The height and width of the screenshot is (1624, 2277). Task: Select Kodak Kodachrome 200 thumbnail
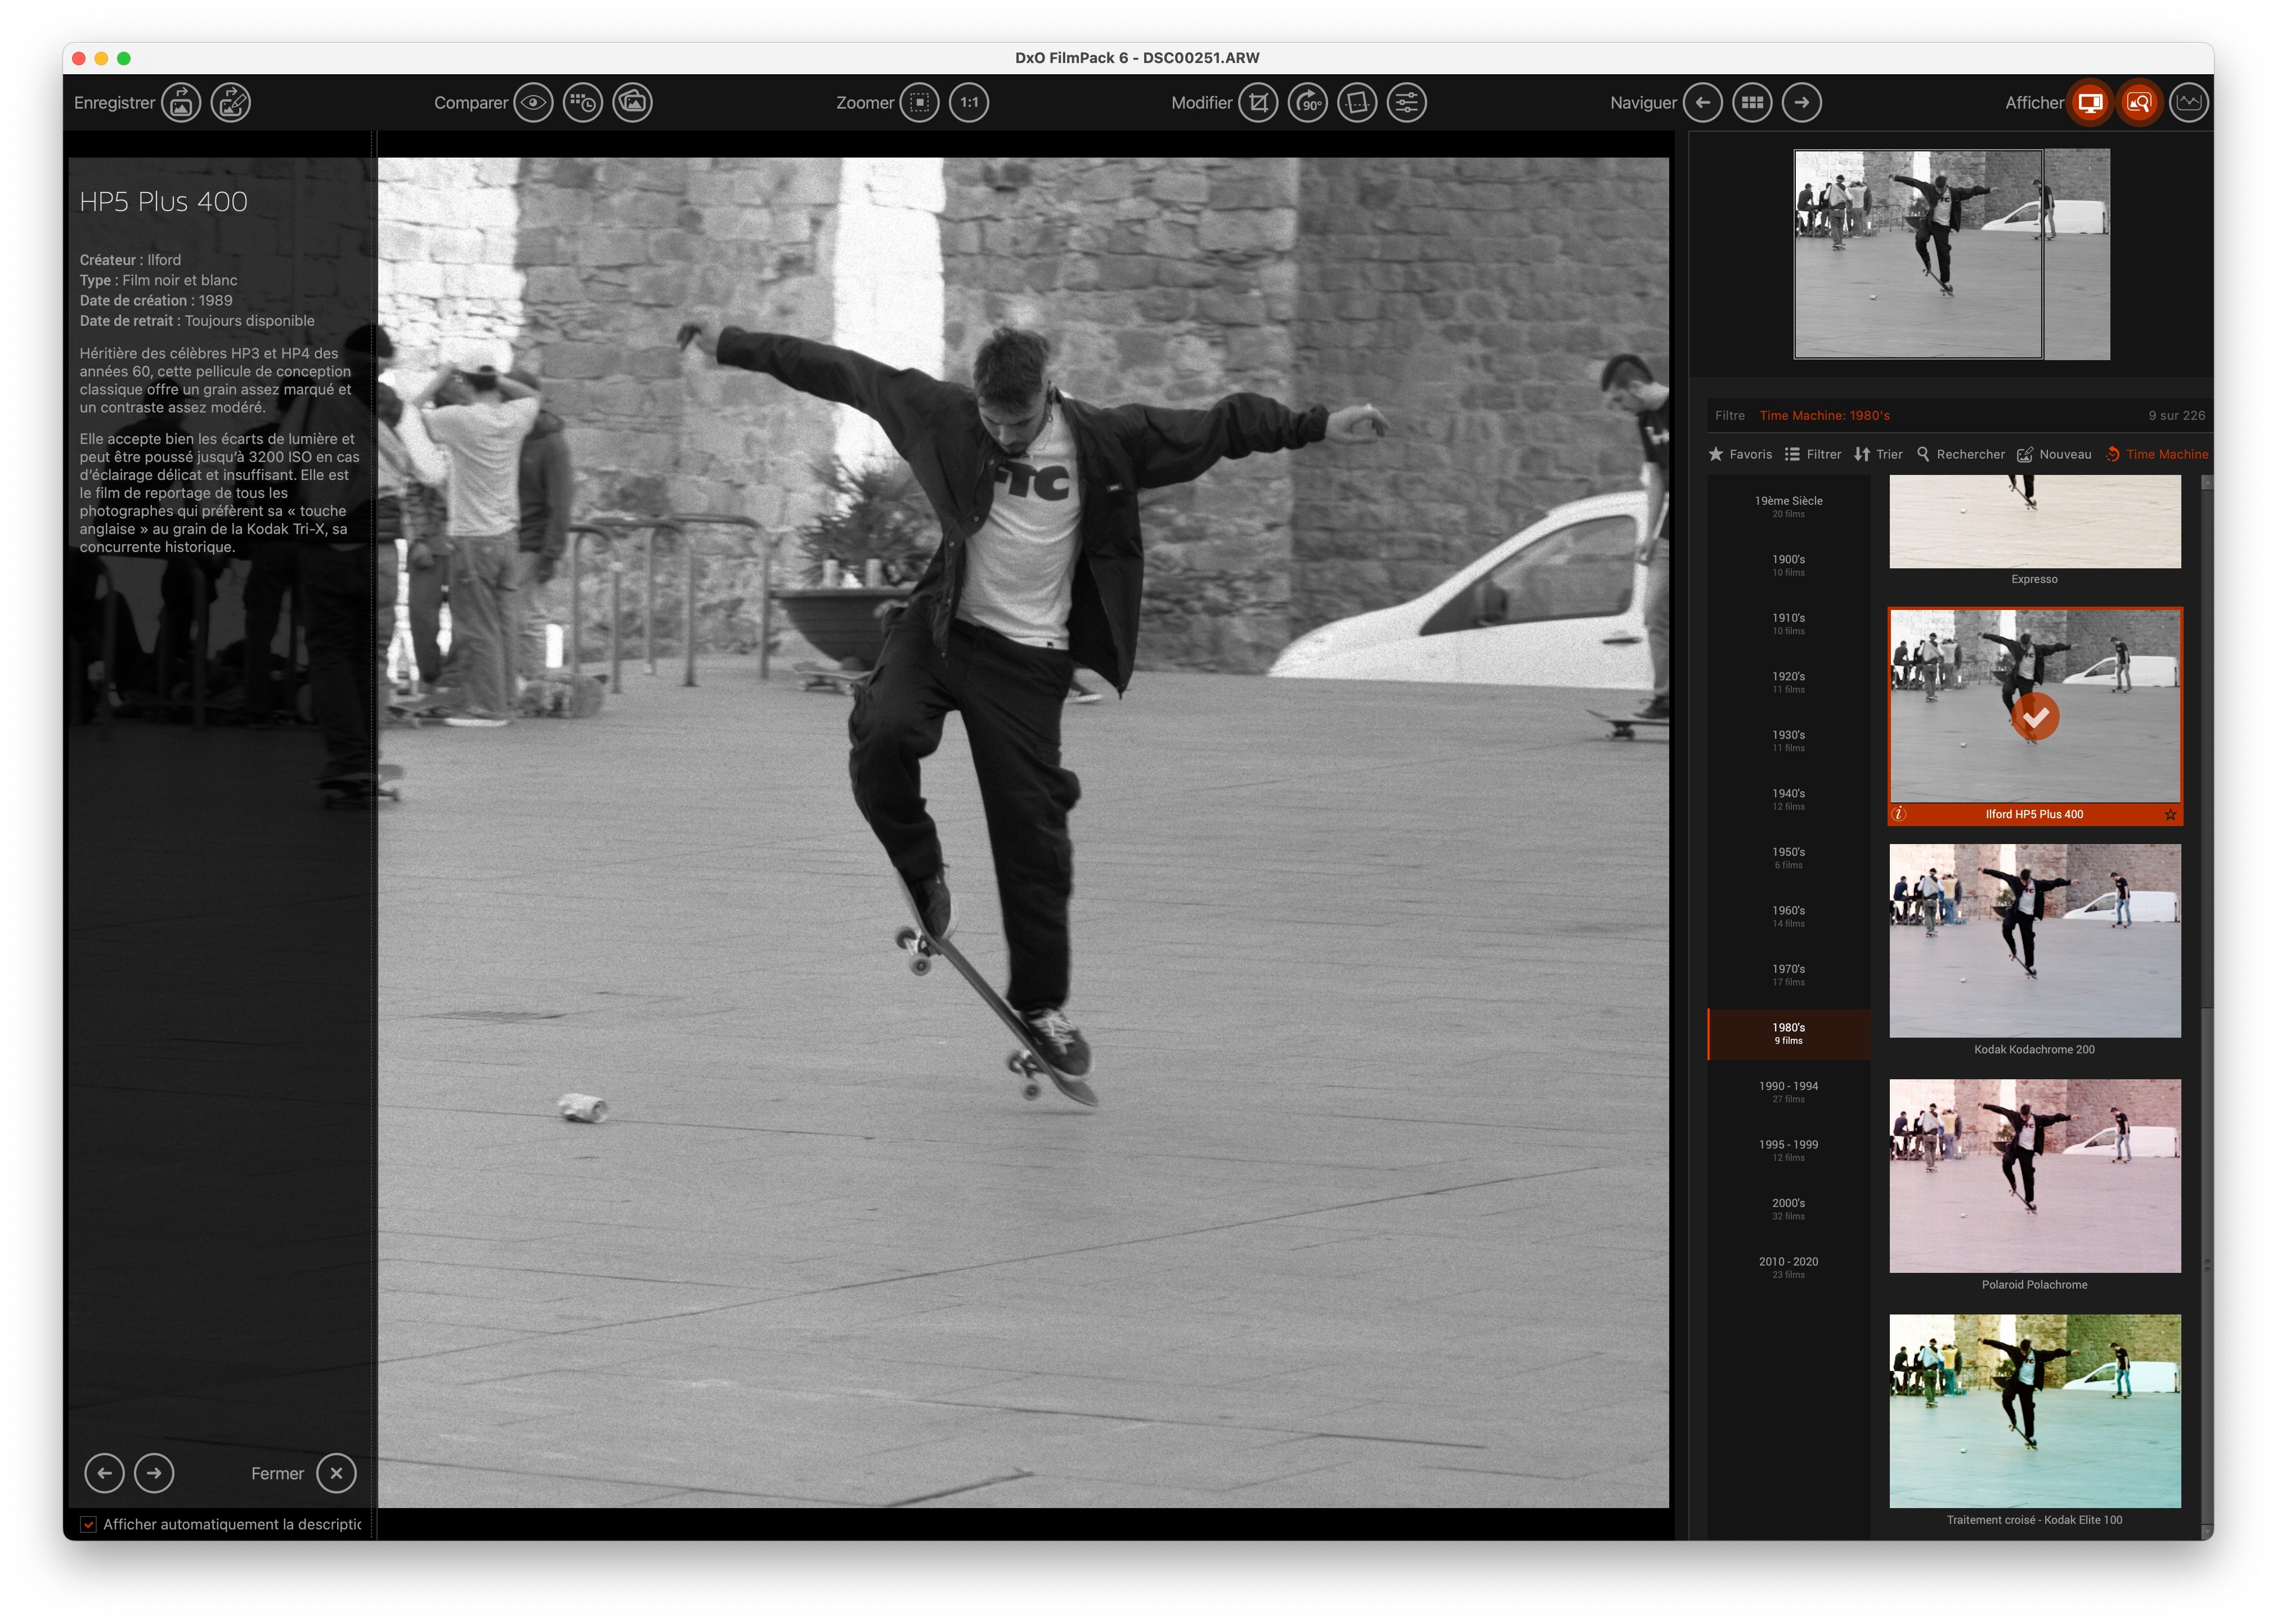point(2034,940)
